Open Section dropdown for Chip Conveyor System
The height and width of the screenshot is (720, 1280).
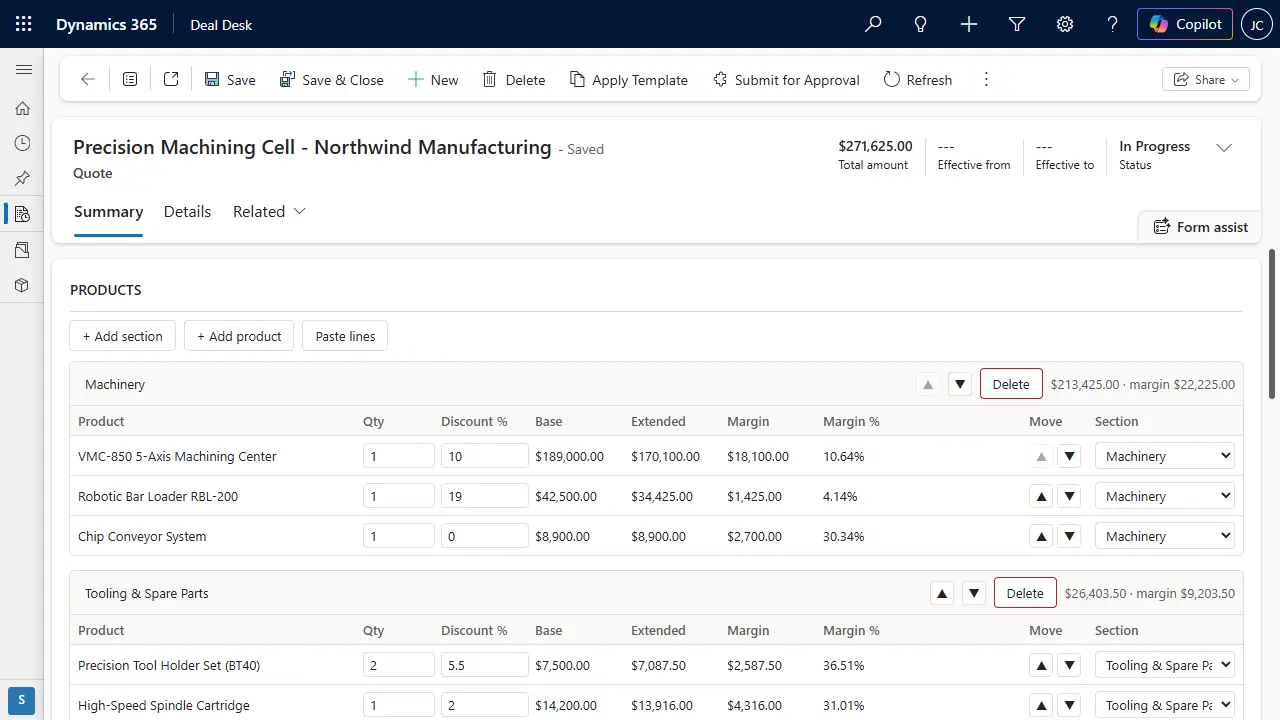coord(1165,536)
